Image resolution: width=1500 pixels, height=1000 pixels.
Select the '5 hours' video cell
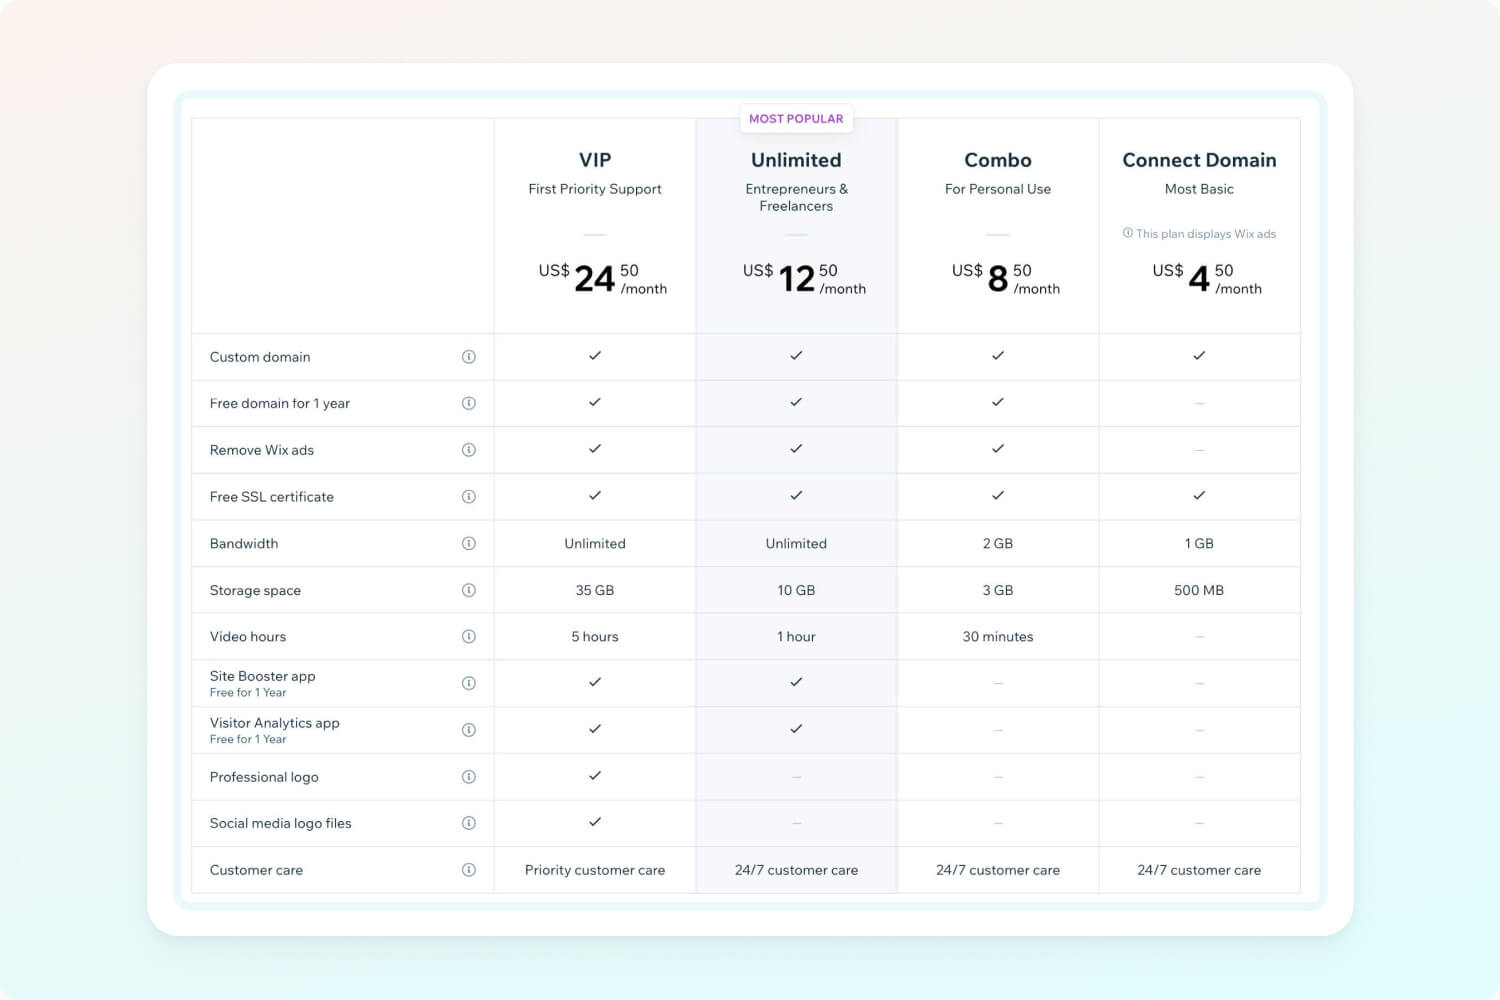[x=595, y=637]
